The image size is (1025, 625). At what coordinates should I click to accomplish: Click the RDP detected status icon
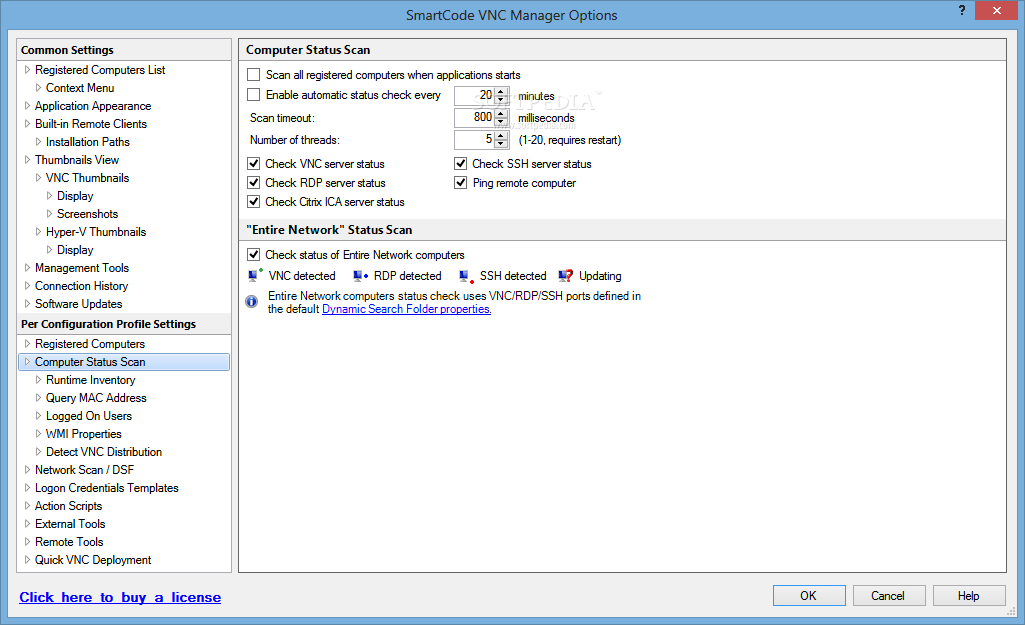click(x=360, y=276)
